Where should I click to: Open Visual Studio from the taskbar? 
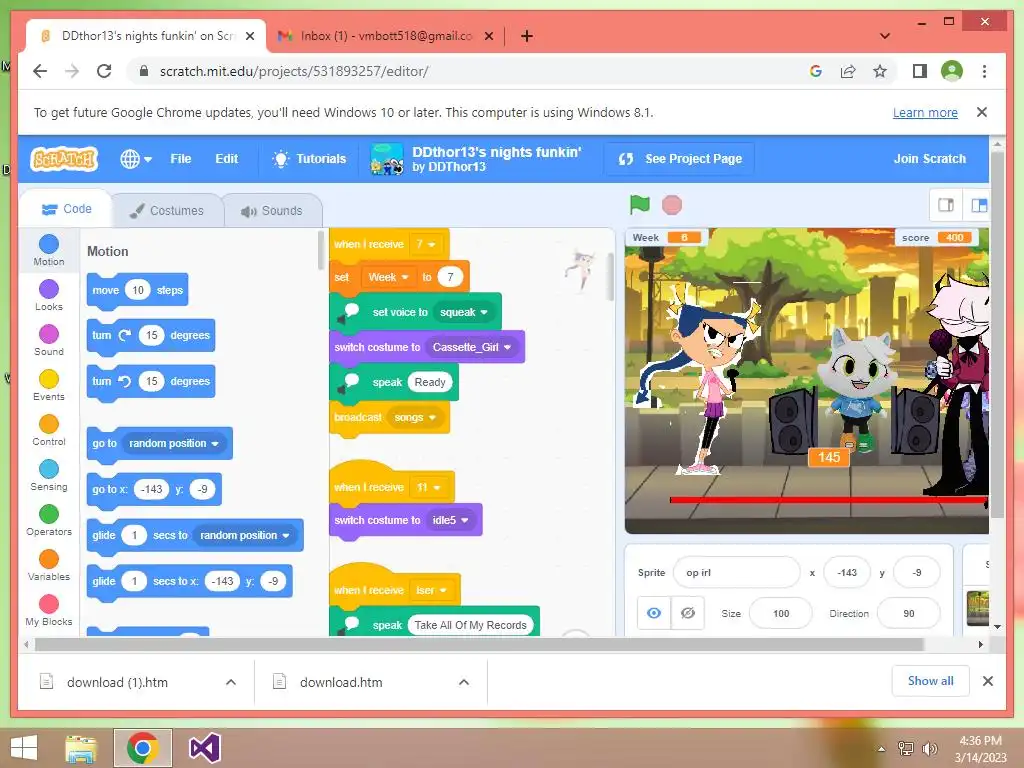pos(204,748)
